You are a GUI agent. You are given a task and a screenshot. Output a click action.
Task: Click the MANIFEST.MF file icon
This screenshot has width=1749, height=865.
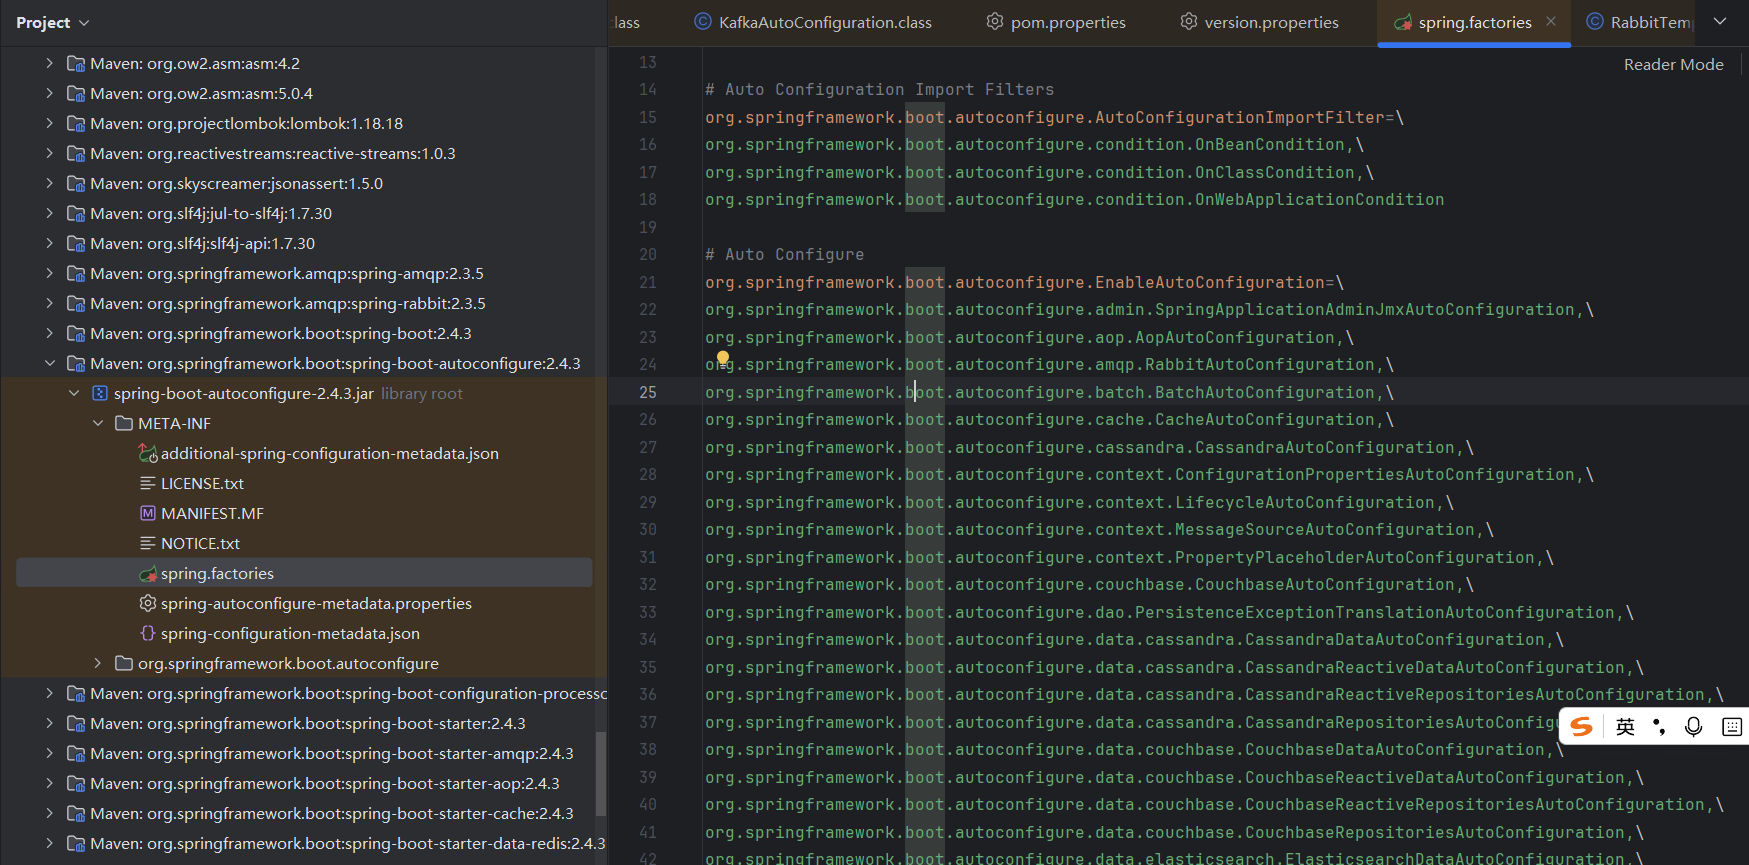coord(148,513)
